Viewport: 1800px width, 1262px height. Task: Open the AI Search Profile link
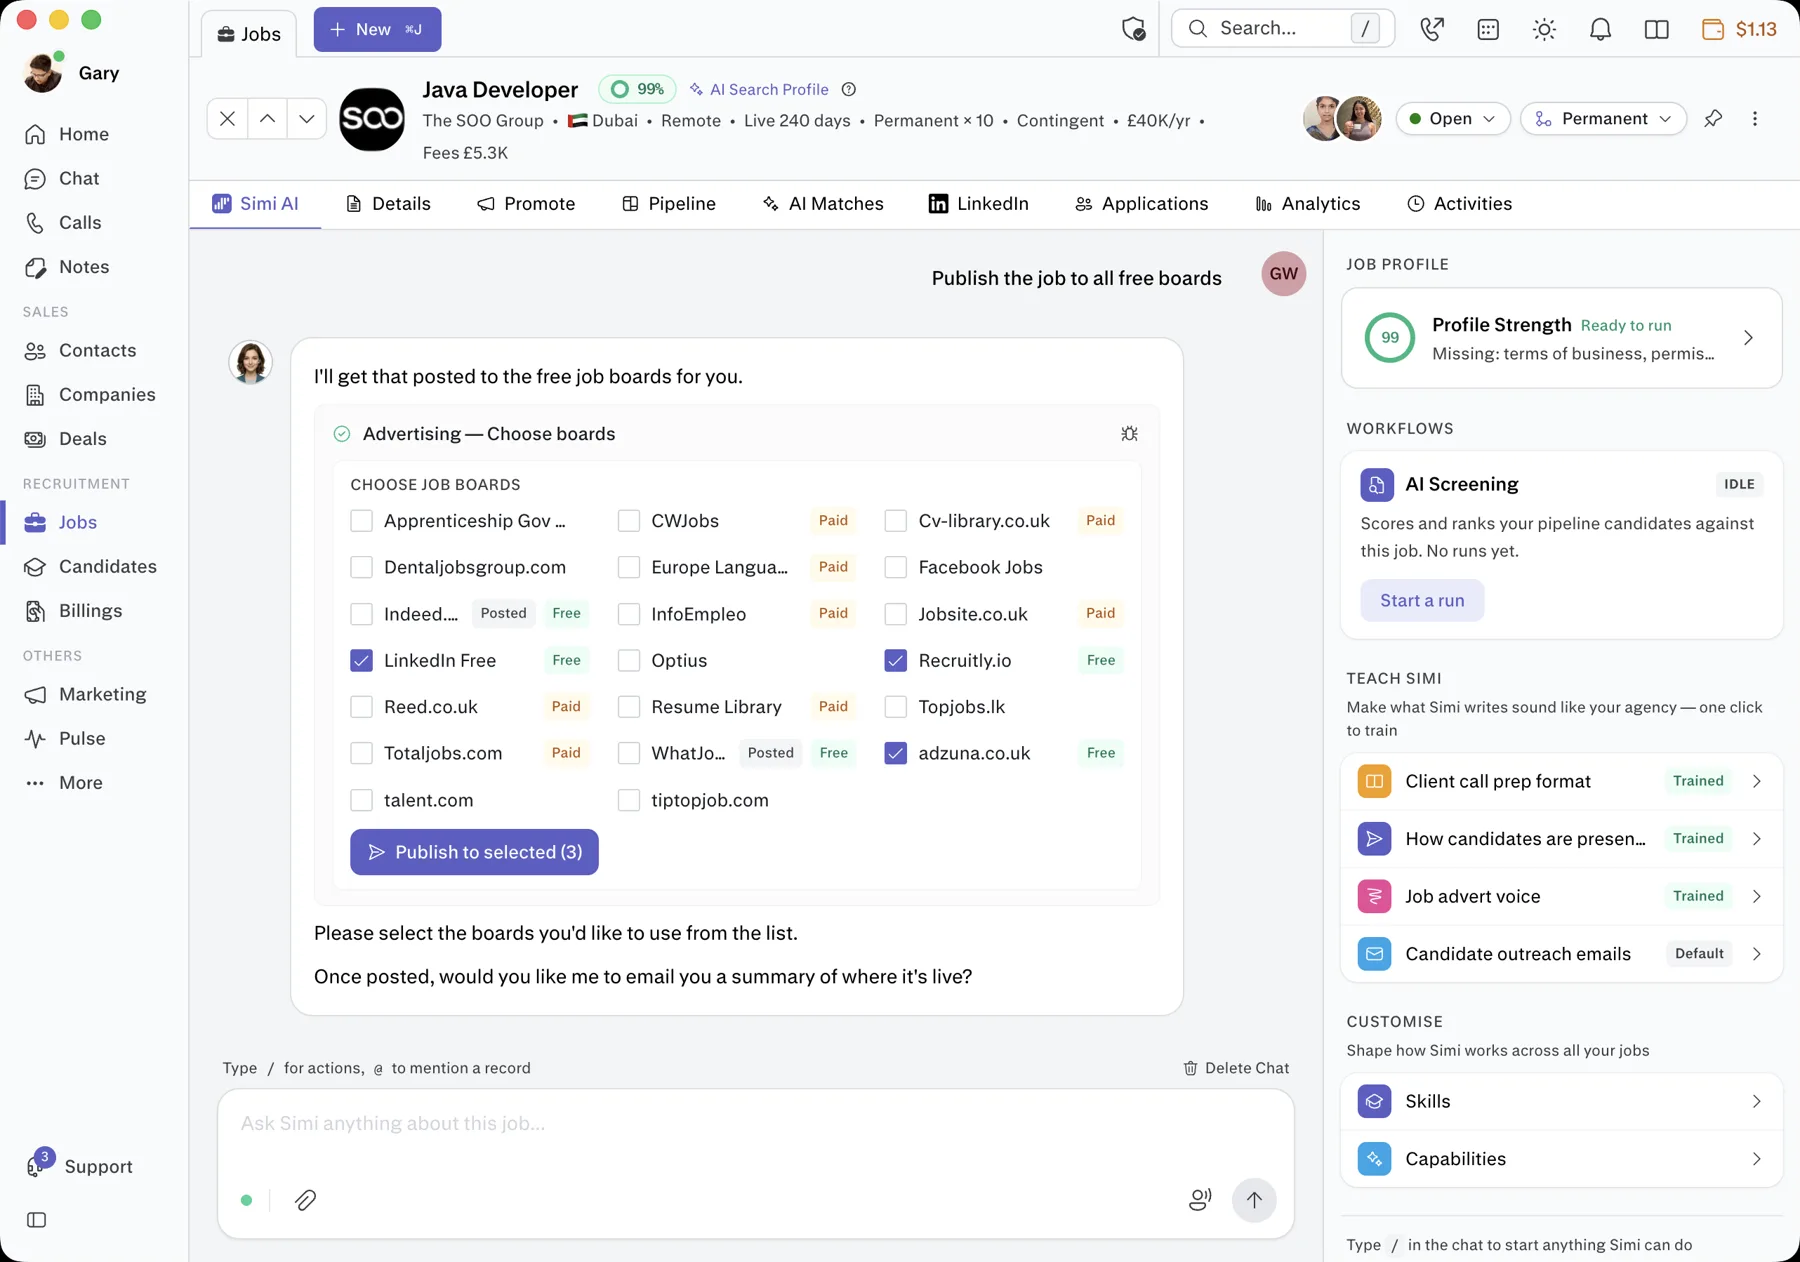pyautogui.click(x=759, y=89)
